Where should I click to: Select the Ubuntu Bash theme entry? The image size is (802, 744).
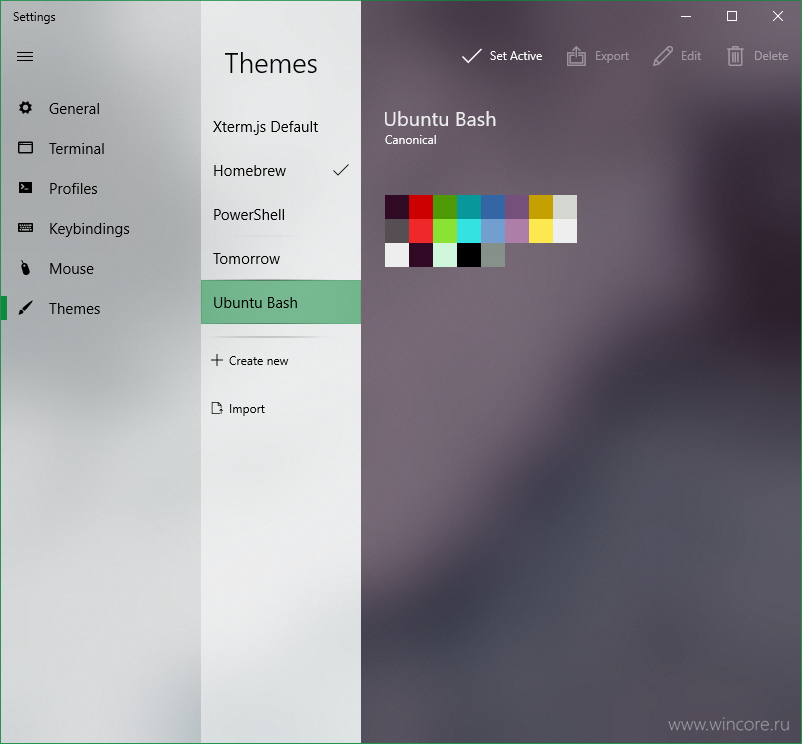pos(281,302)
